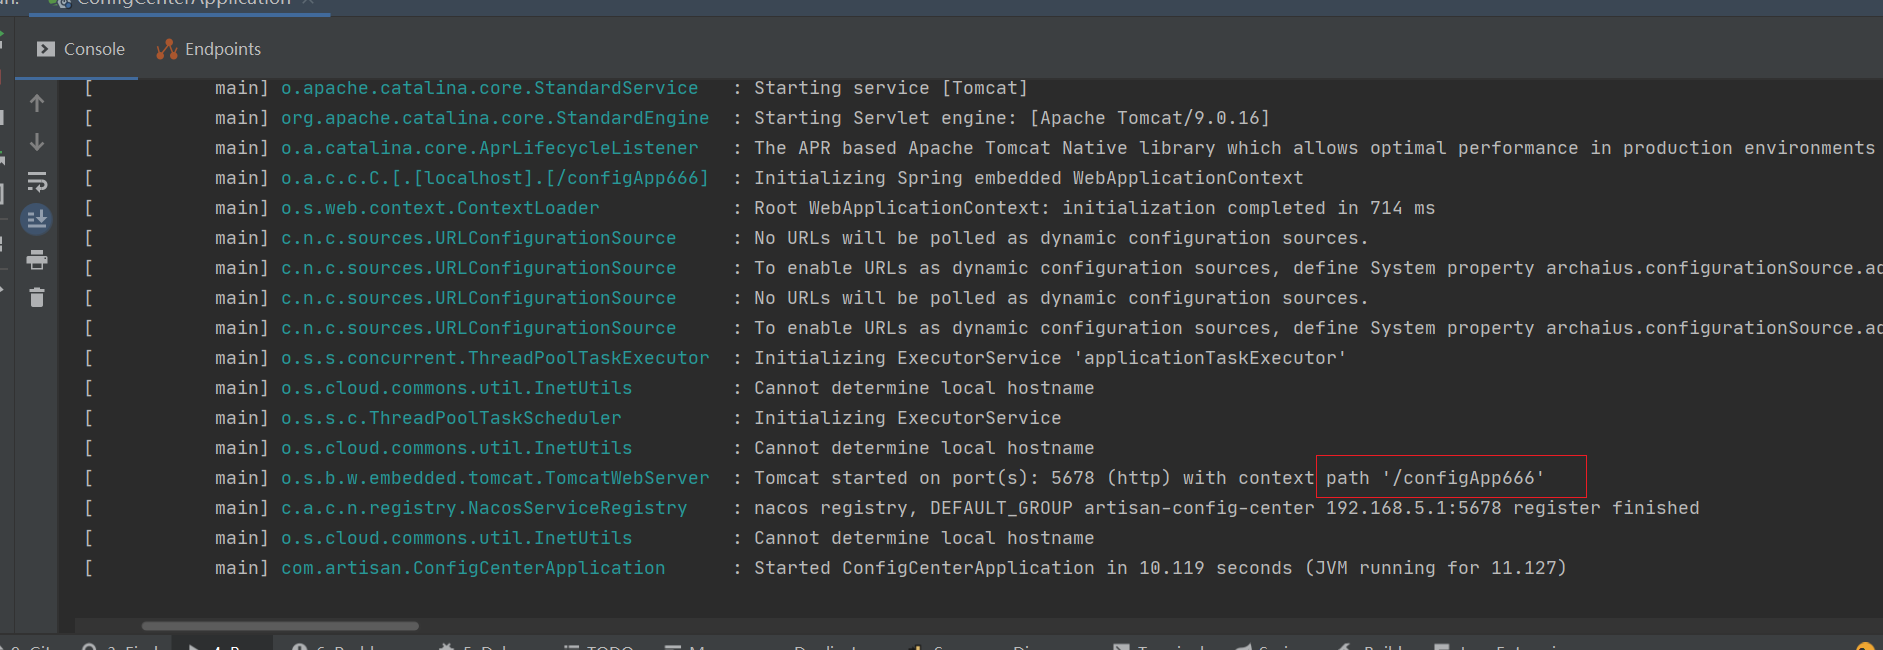Select o.apache.catalina.core.StandardService logger name
Viewport: 1883px width, 650px height.
coord(490,88)
